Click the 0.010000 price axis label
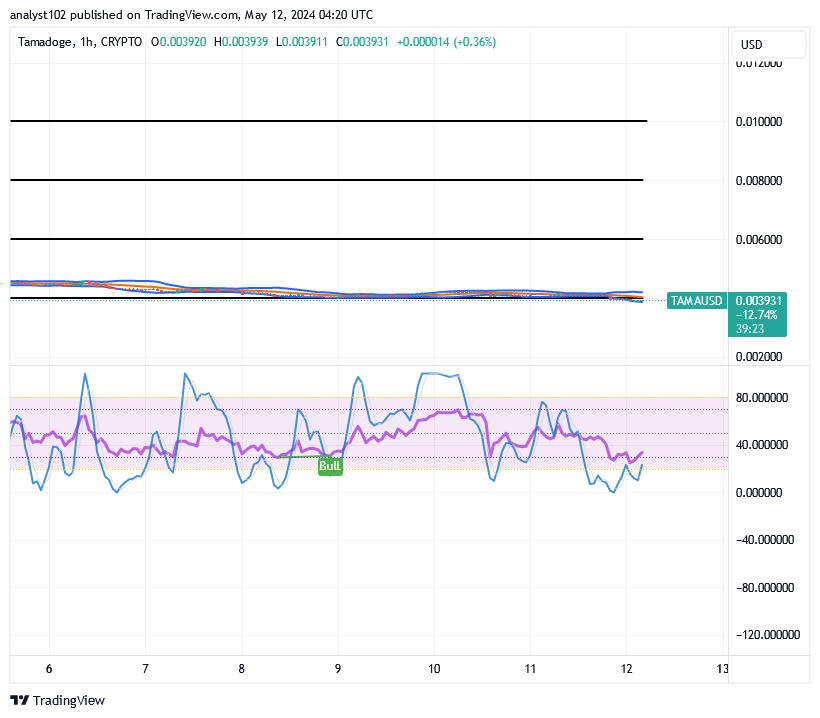 pos(759,122)
